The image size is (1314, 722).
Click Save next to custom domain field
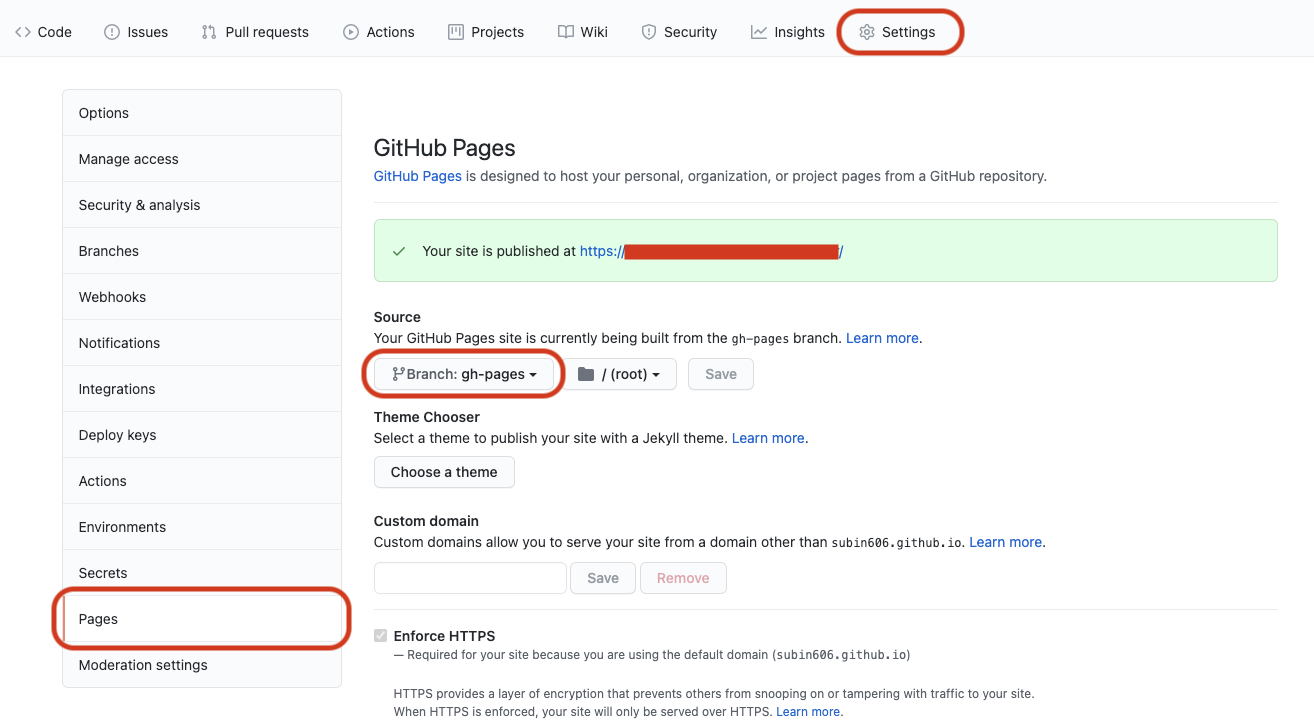click(x=603, y=578)
